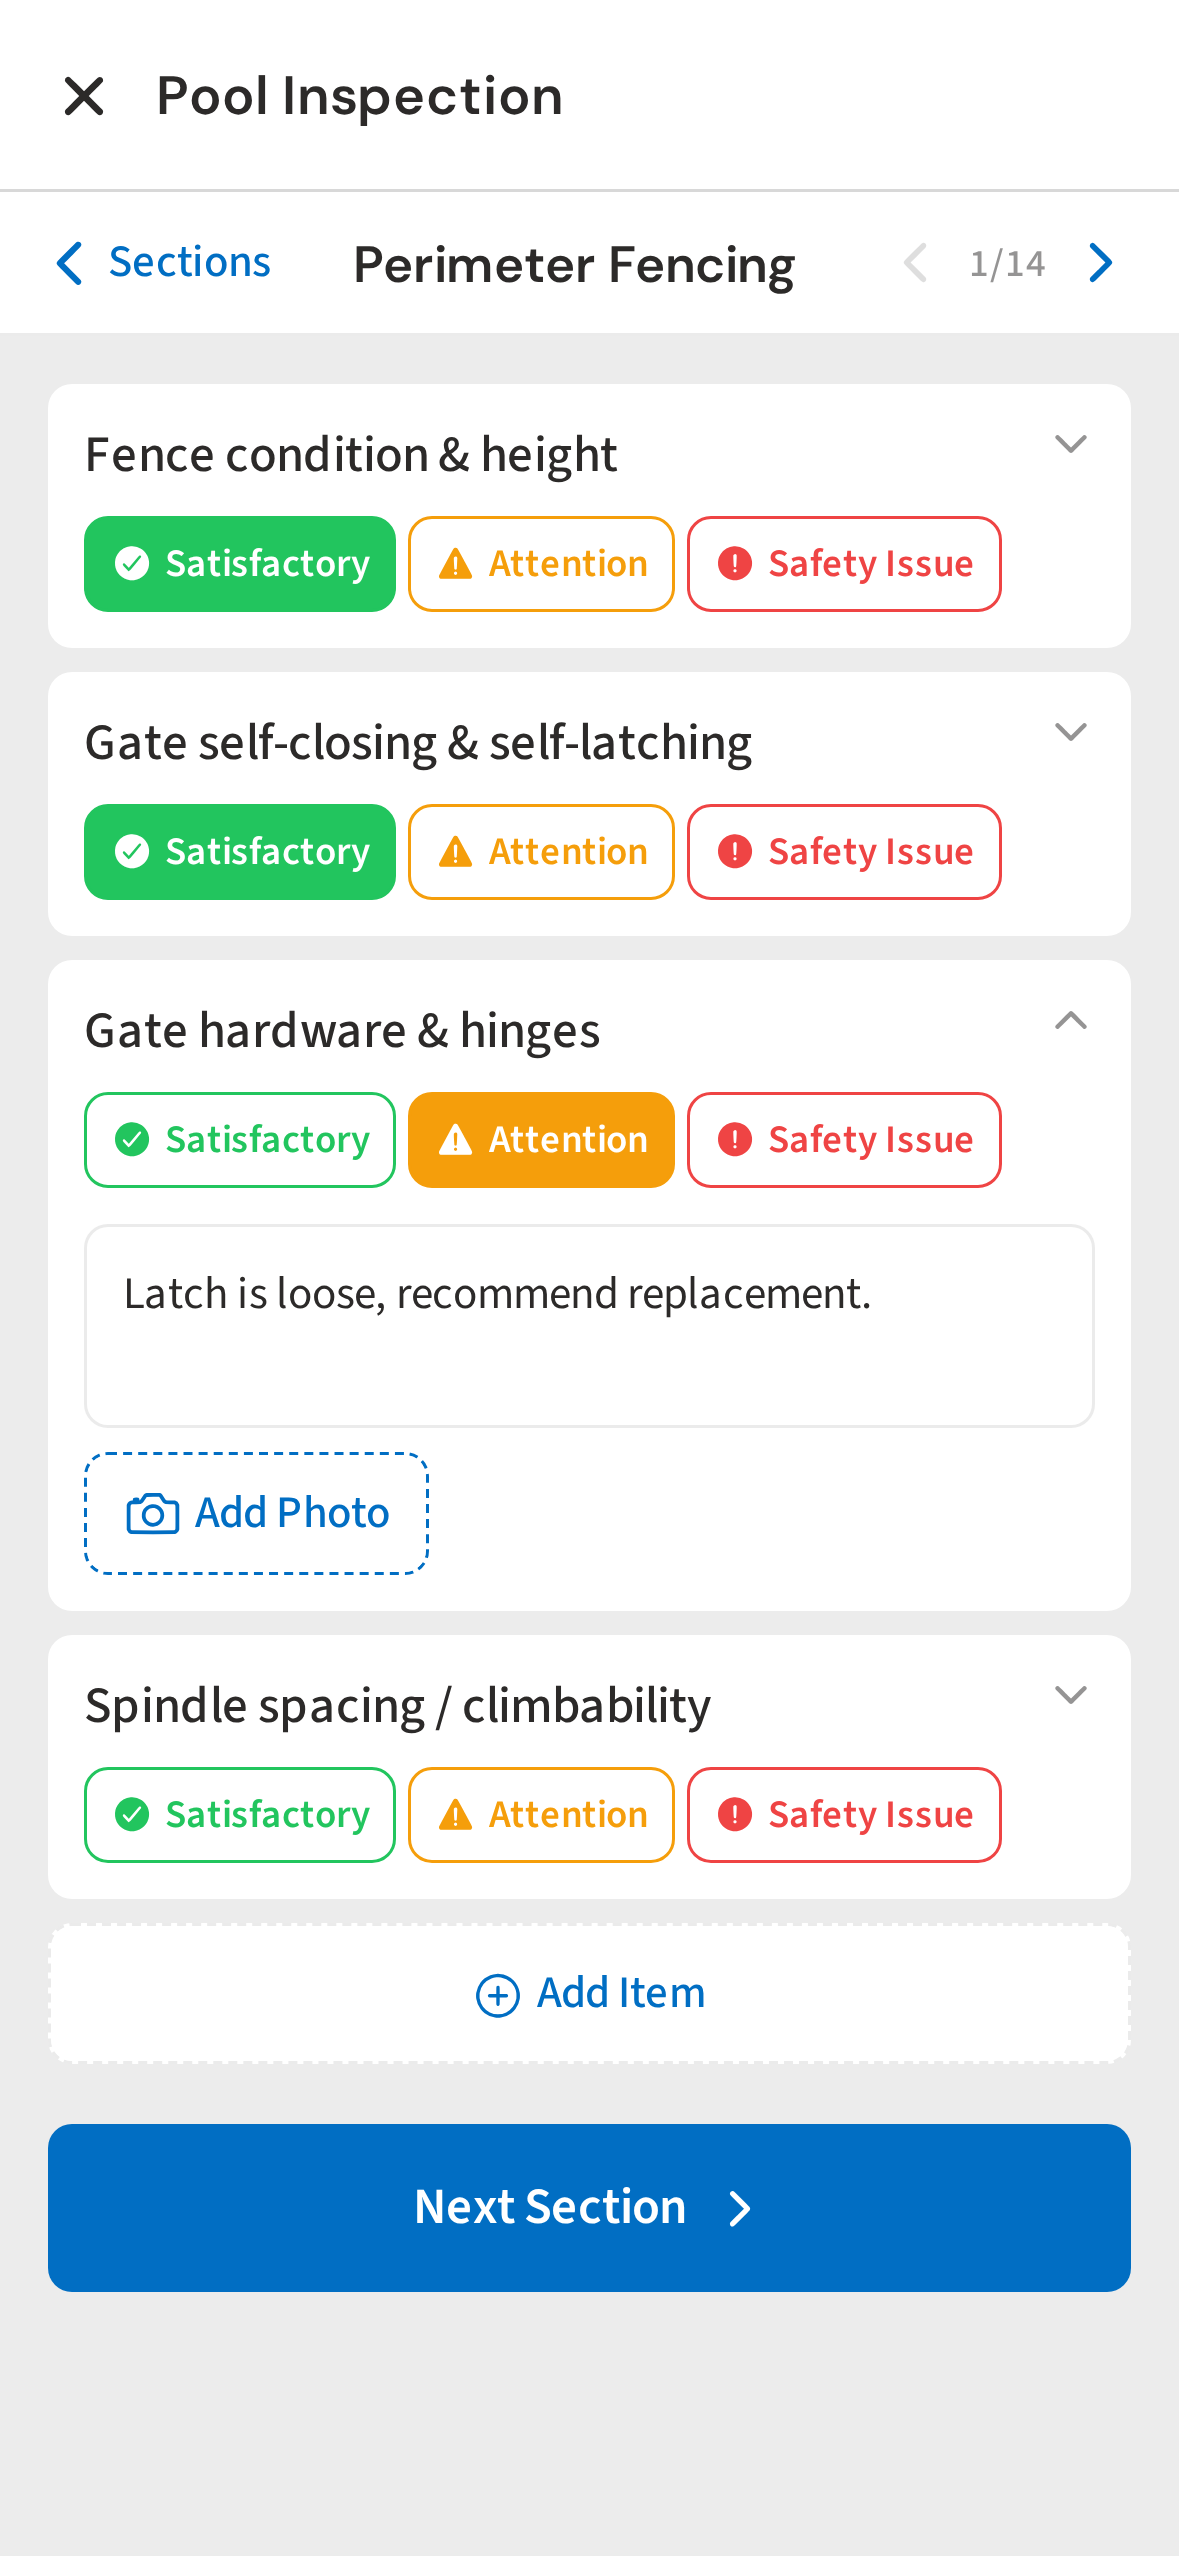Flag Gate hardware & hinges as Safety Issue
Image resolution: width=1179 pixels, height=2556 pixels.
coord(843,1140)
